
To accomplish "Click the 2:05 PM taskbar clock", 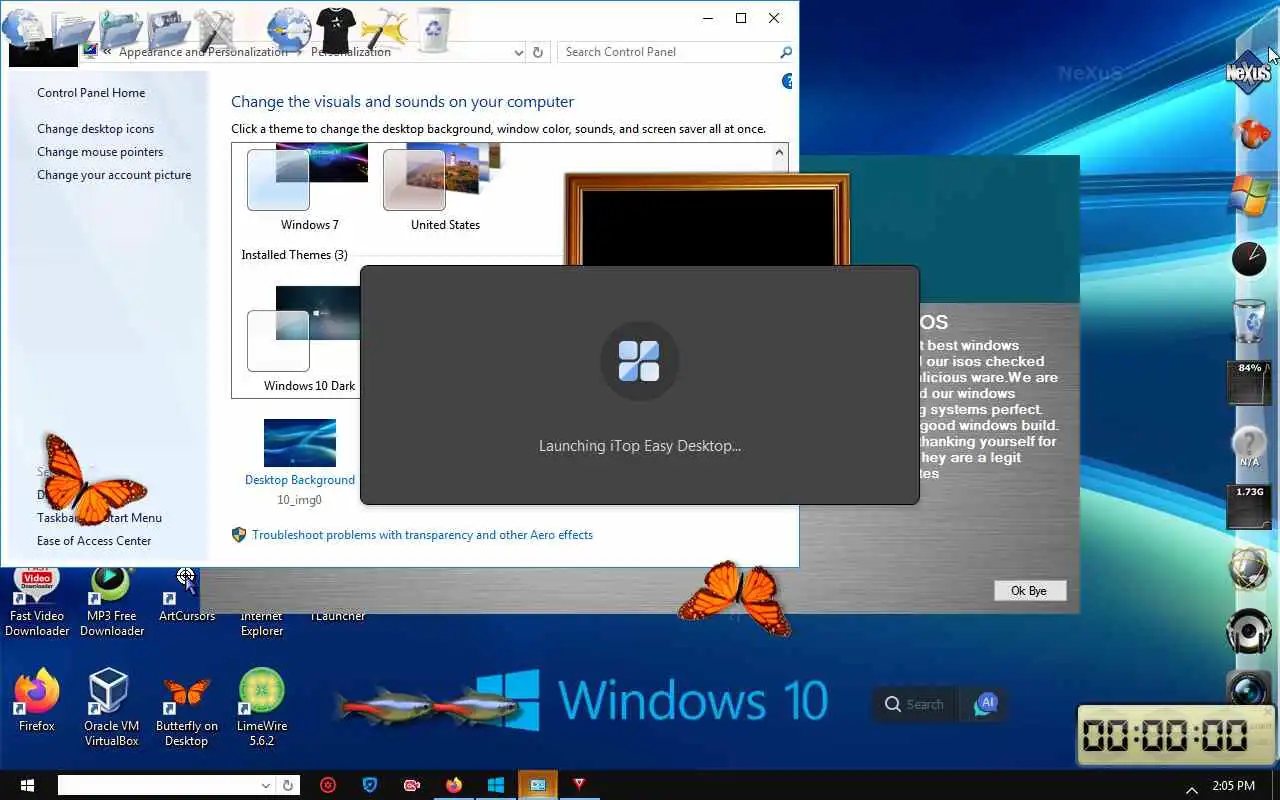I will click(x=1233, y=786).
